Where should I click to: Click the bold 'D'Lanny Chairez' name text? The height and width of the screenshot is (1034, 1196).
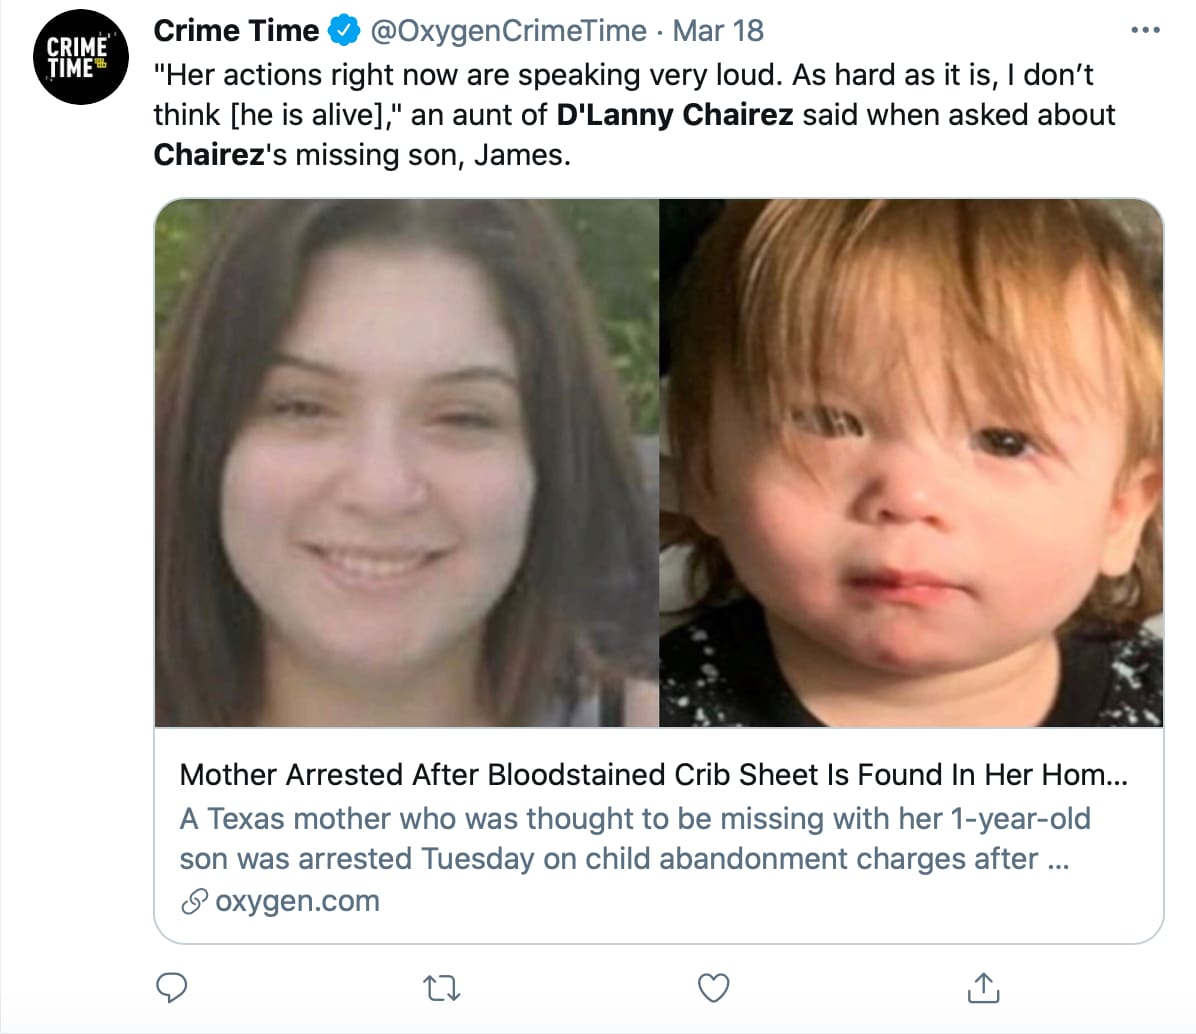pyautogui.click(x=675, y=115)
